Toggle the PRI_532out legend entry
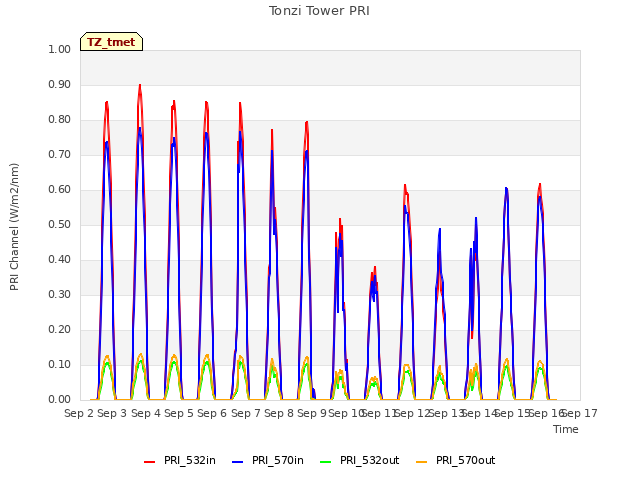Screen dimensions: 640x480 tap(360, 460)
